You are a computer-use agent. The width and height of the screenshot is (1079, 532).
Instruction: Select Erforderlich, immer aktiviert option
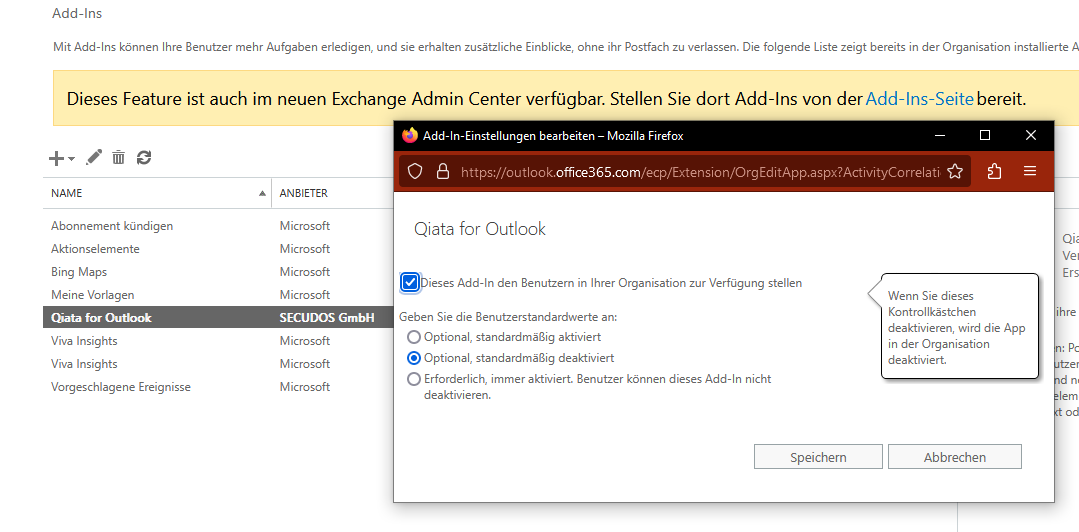point(414,379)
